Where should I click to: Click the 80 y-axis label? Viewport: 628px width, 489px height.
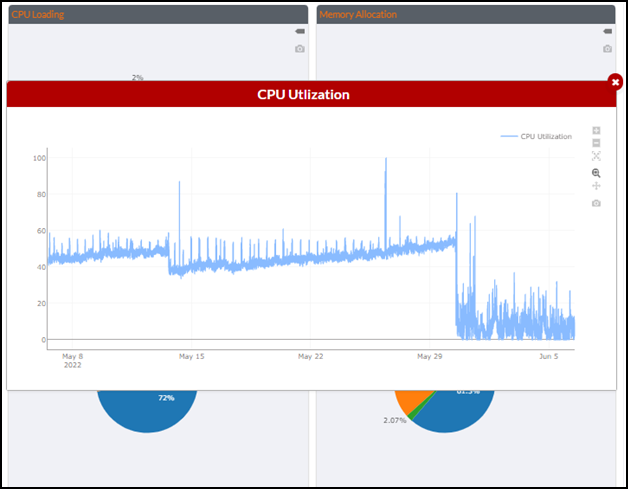41,195
